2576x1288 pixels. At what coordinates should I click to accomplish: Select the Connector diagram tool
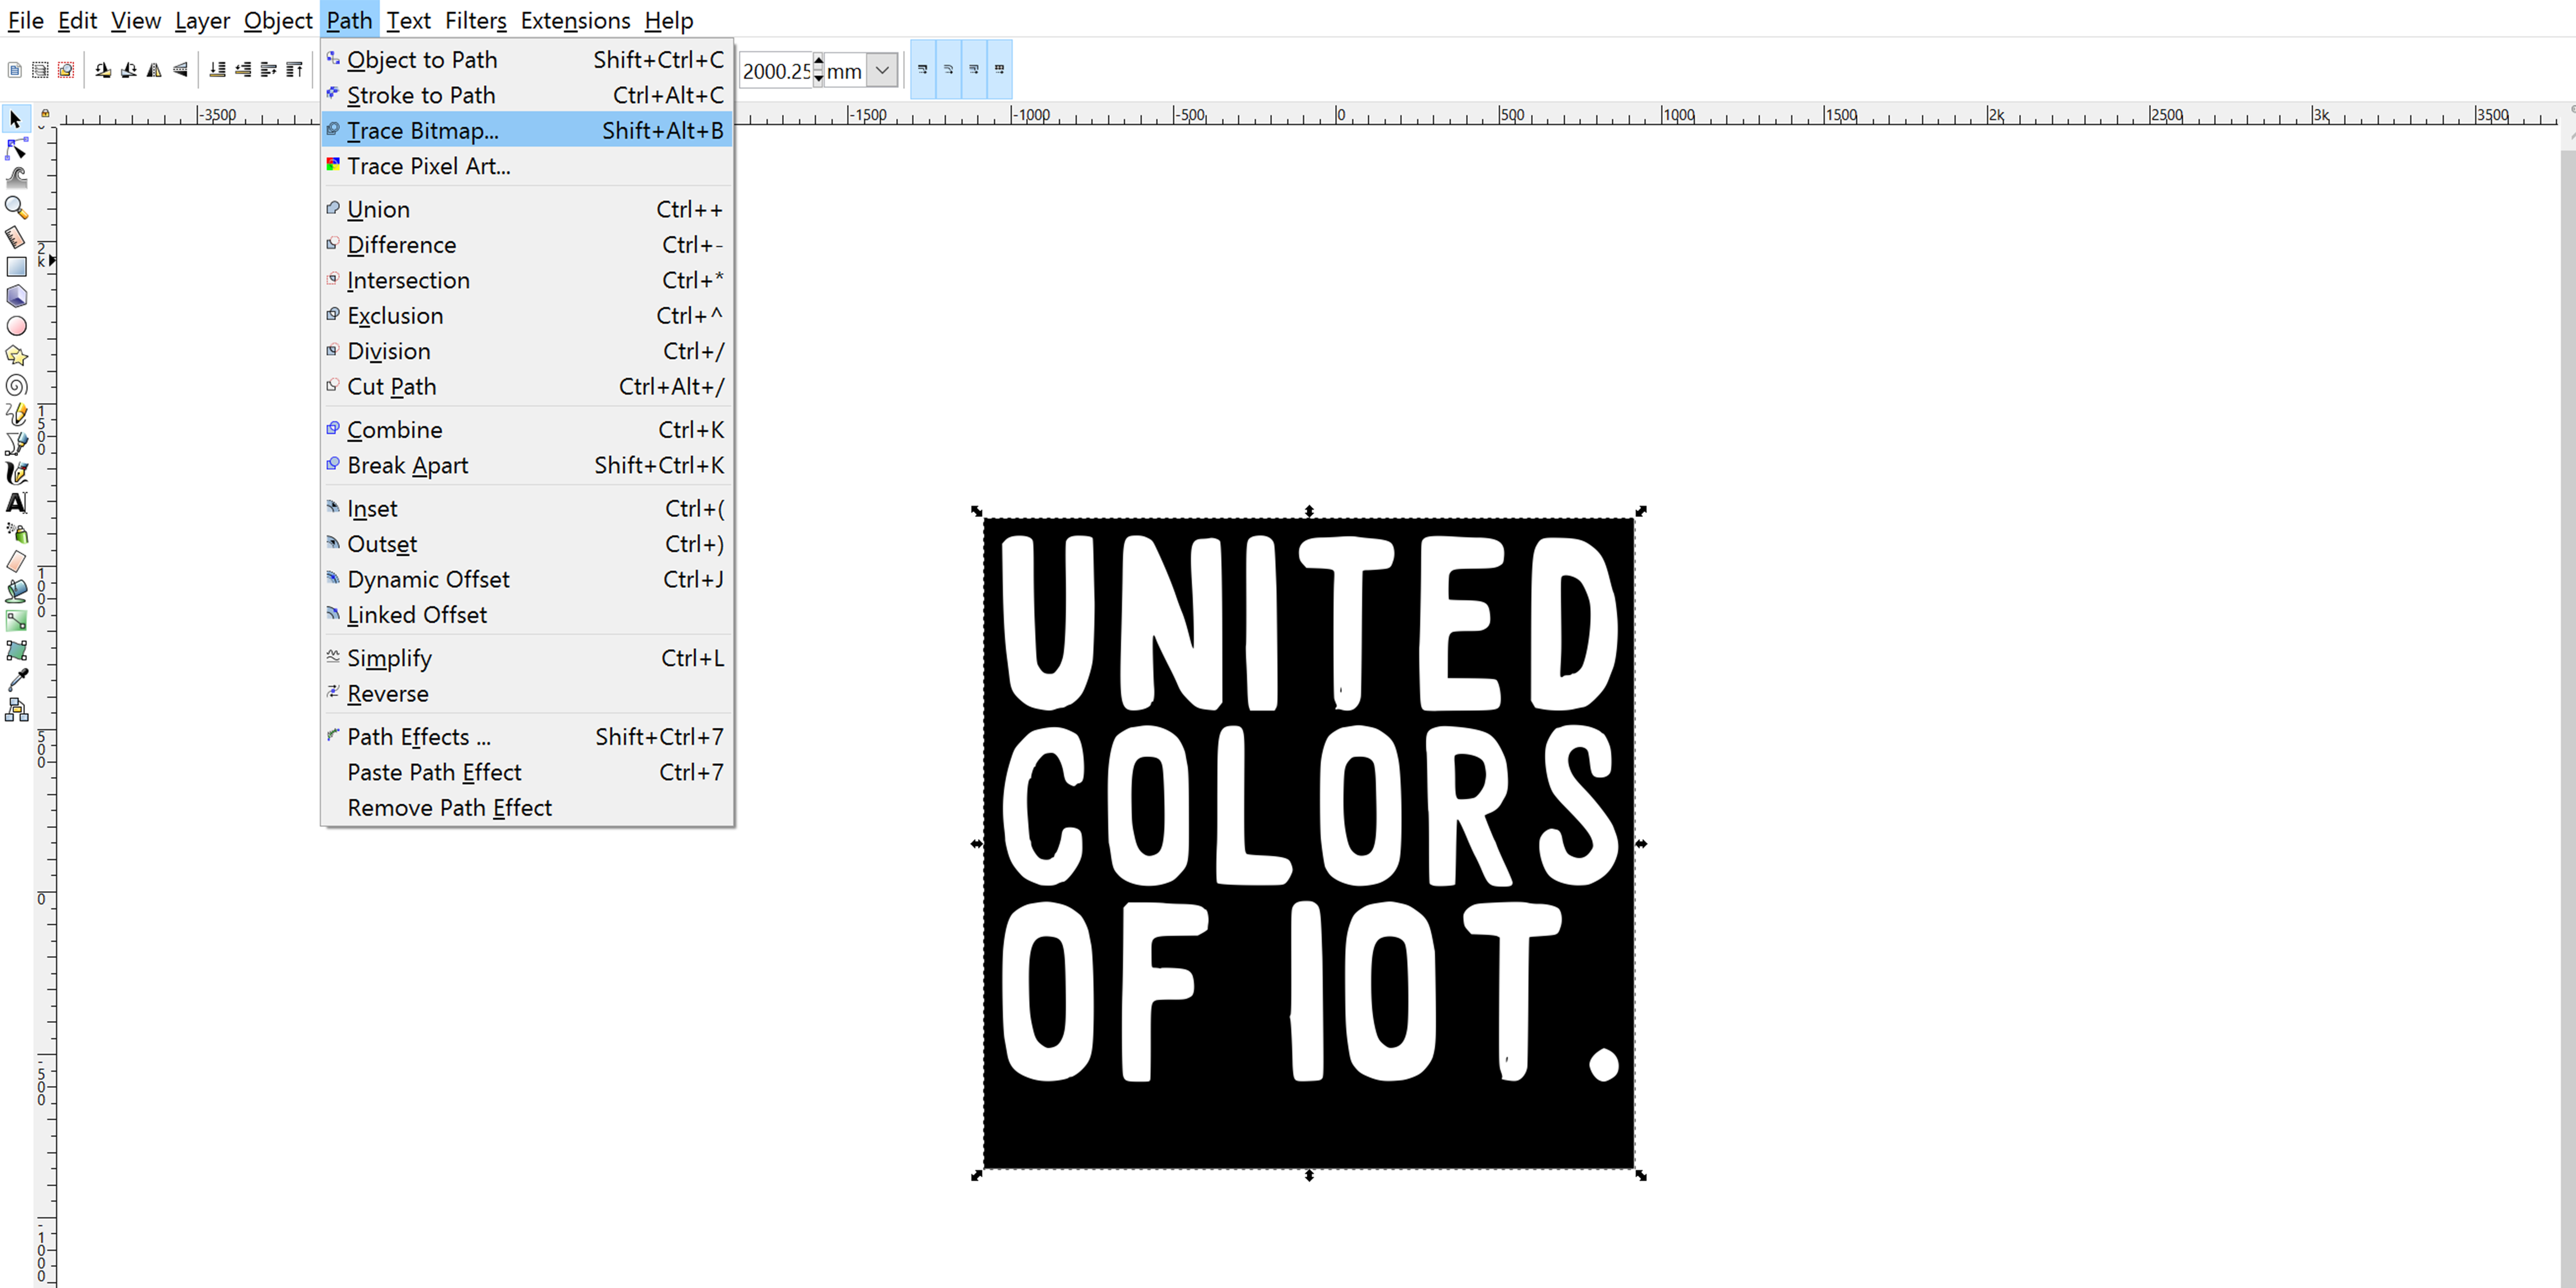click(16, 710)
